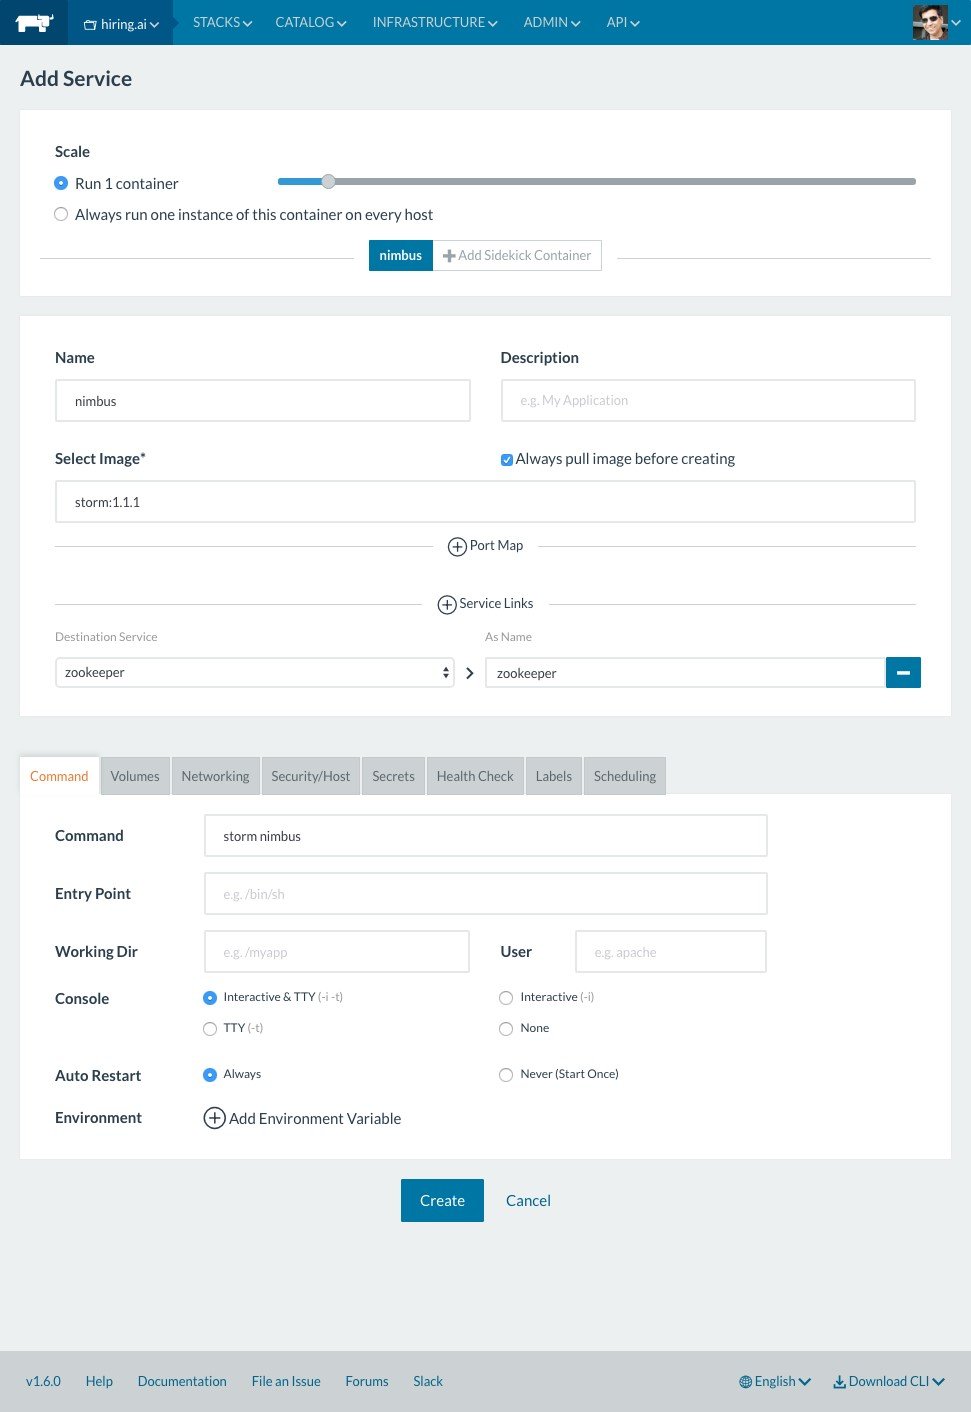Open the Documentation footer link
Image resolution: width=971 pixels, height=1412 pixels.
click(x=182, y=1382)
